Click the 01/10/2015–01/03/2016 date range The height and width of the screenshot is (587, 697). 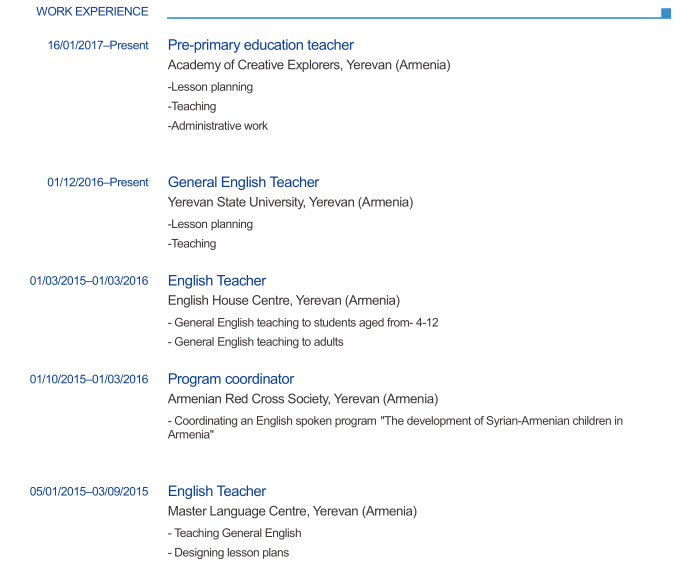tap(89, 379)
